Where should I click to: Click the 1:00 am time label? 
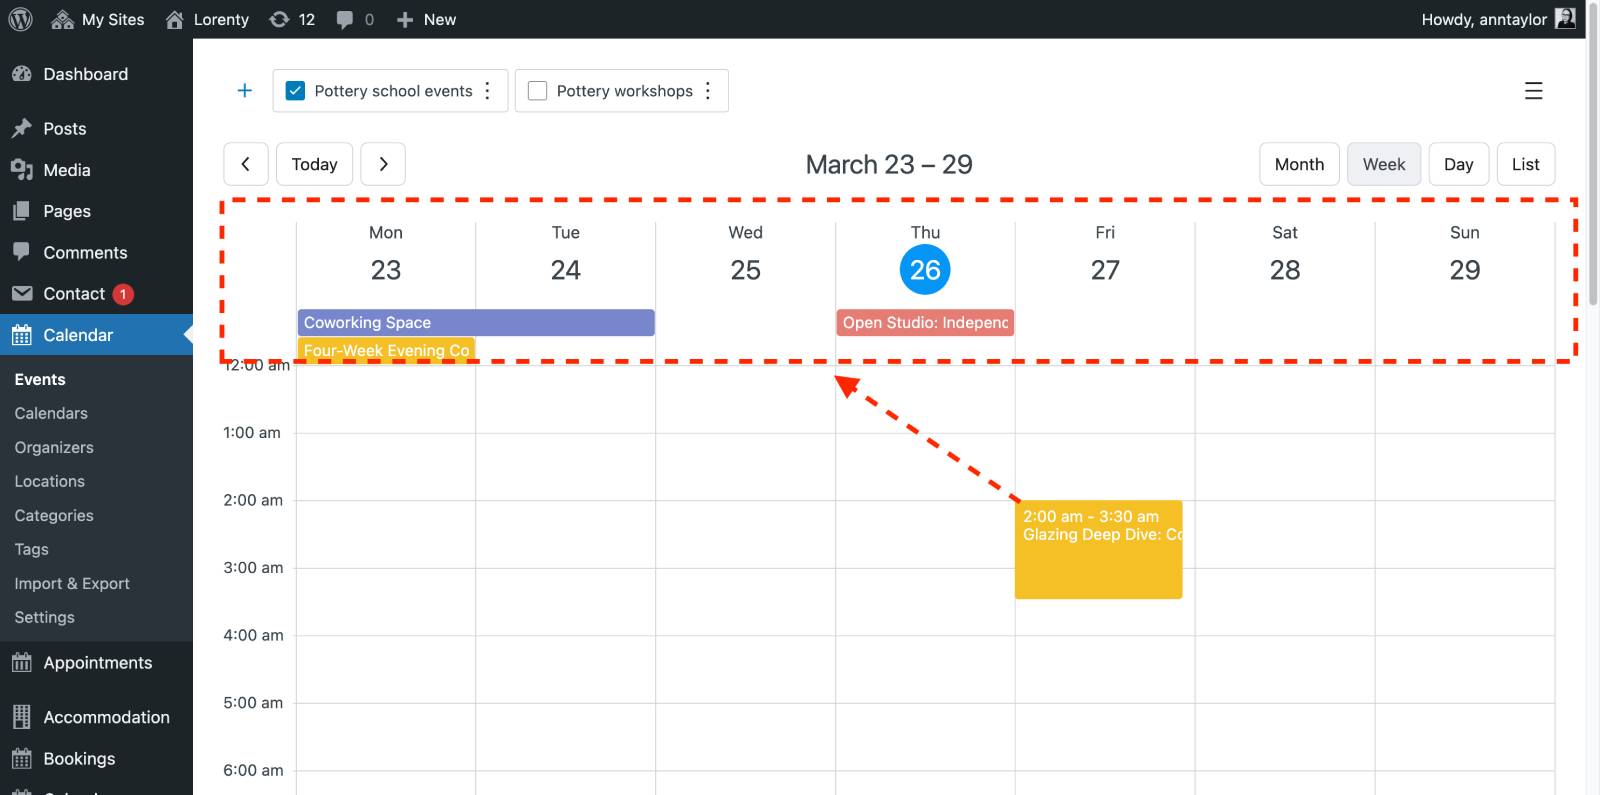pyautogui.click(x=252, y=433)
